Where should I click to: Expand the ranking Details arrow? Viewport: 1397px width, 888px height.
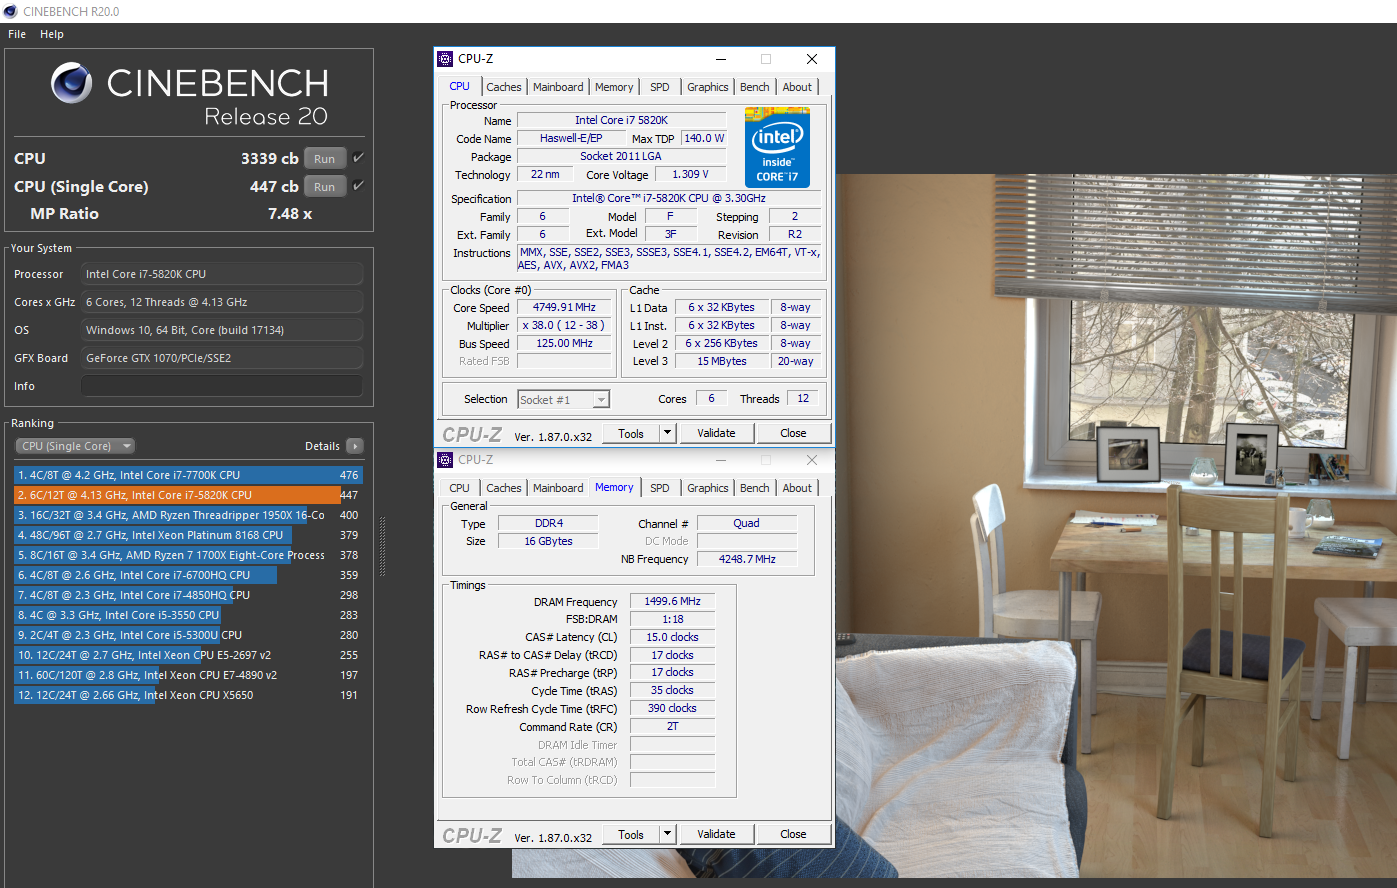[x=357, y=445]
